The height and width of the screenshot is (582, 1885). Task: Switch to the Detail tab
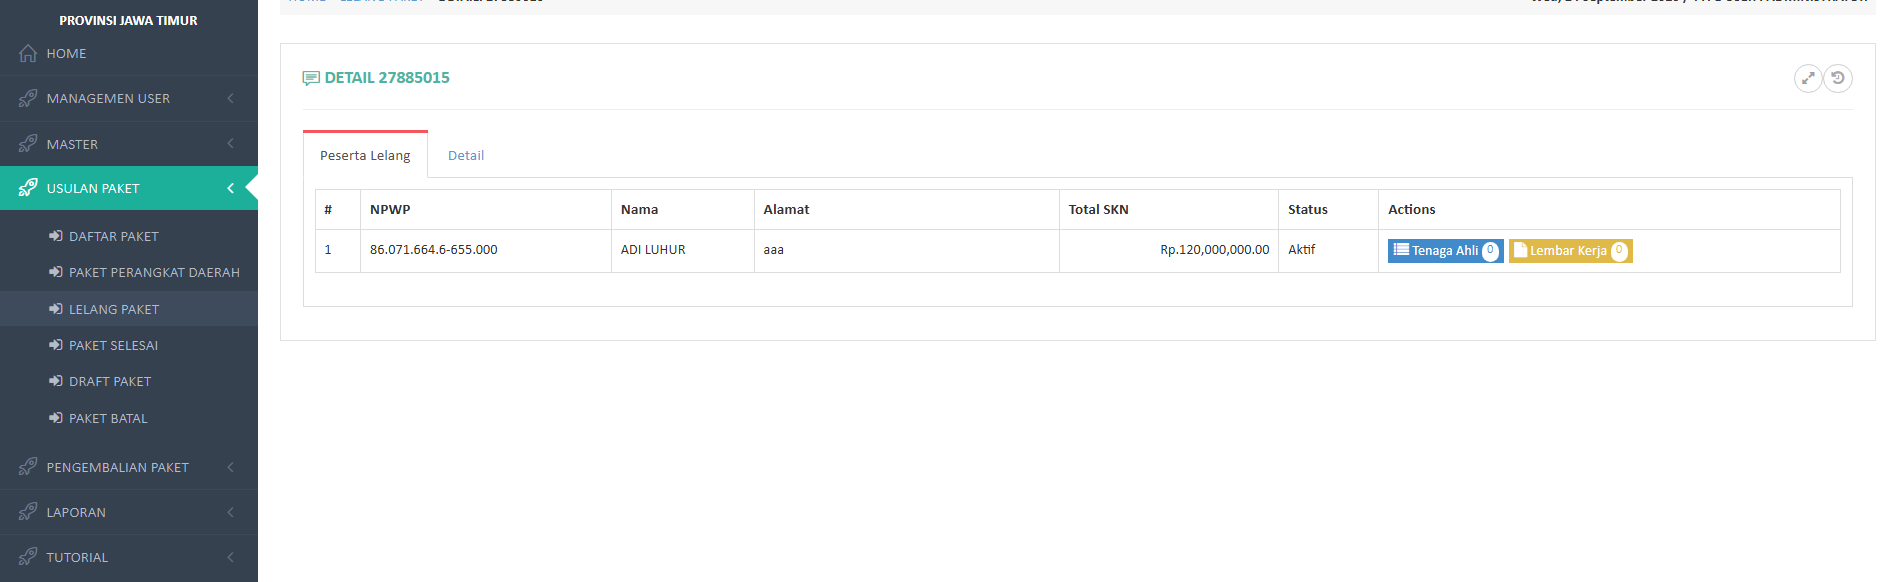[x=466, y=155]
